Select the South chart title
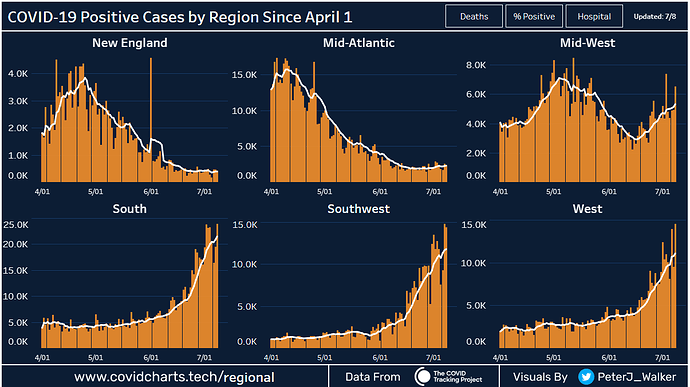Screen dimensions: 690x387 [129, 209]
